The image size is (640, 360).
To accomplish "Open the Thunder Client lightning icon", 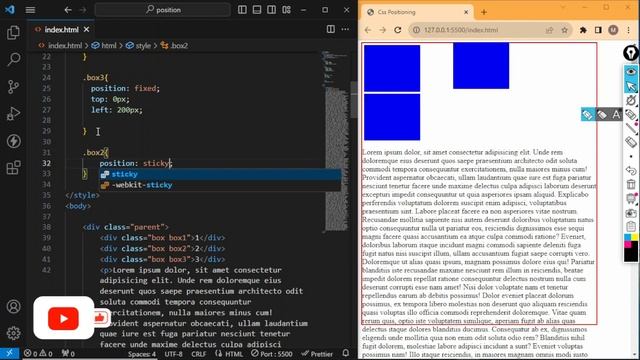I will pos(13,141).
